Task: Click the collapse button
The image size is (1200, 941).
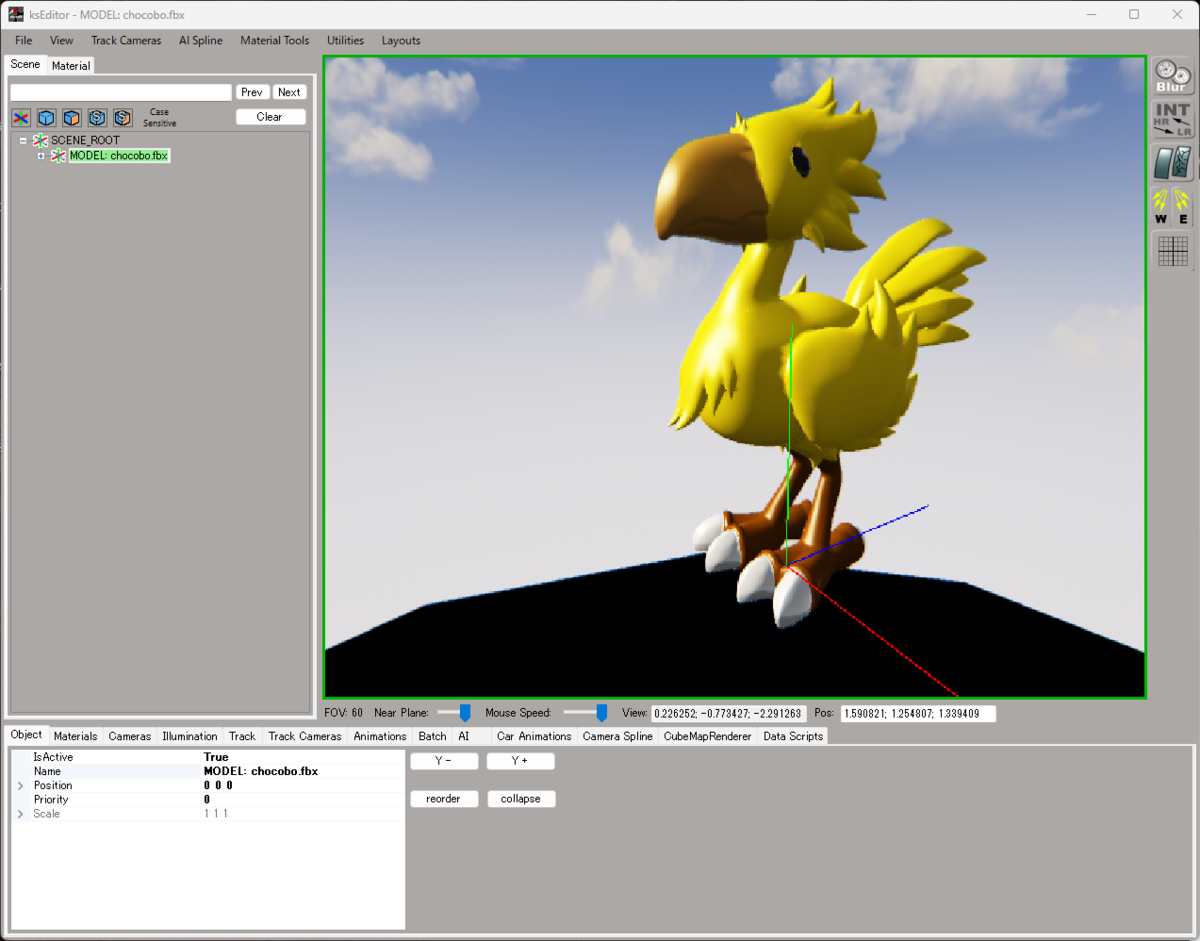Action: pos(520,799)
